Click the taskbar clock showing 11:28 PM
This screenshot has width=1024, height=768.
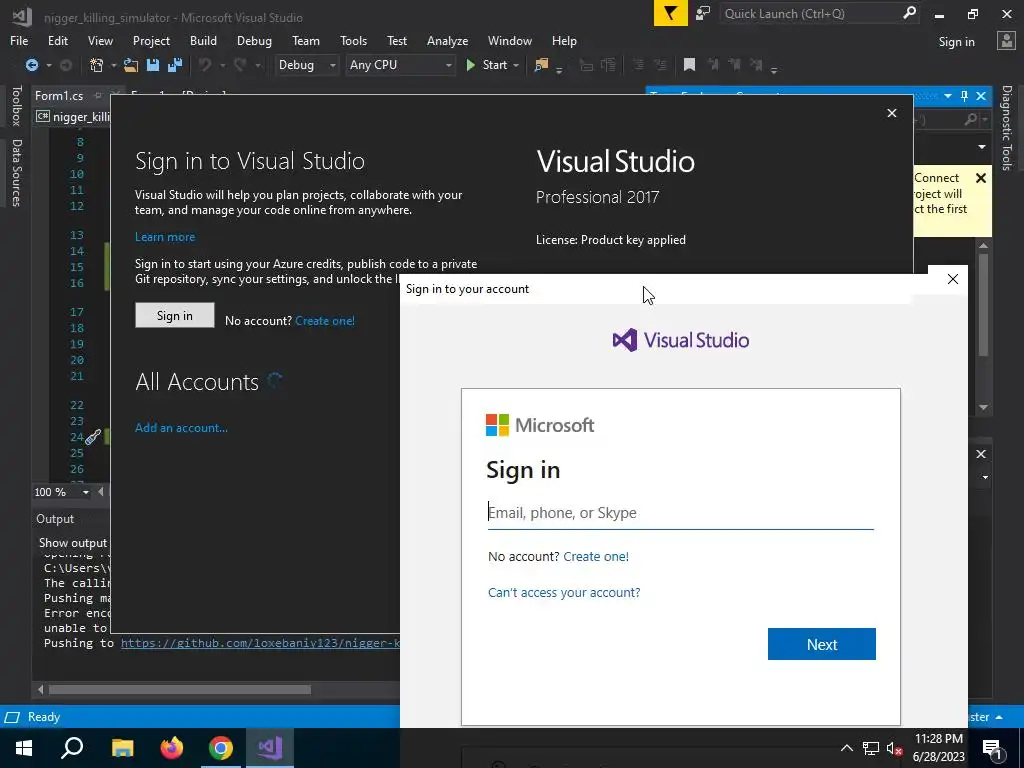[x=938, y=739]
